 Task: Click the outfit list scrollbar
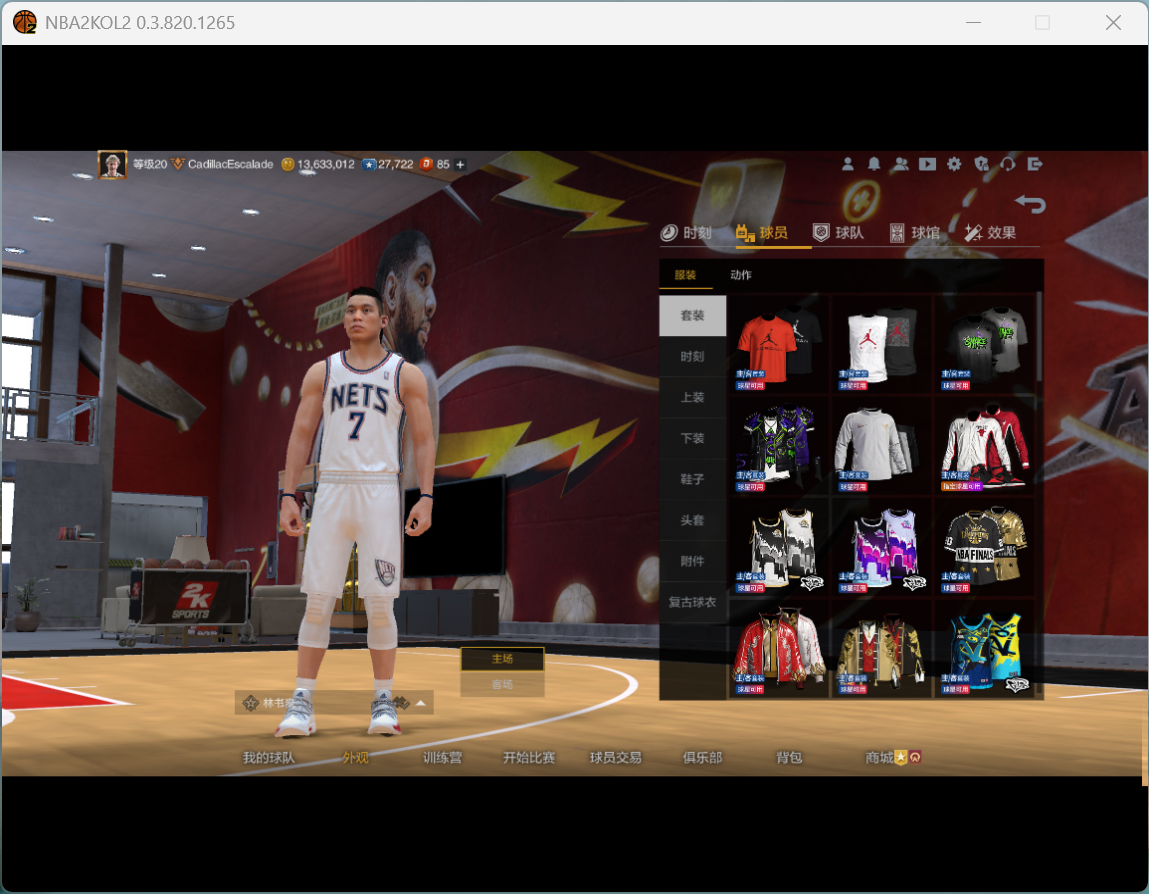pyautogui.click(x=1039, y=337)
